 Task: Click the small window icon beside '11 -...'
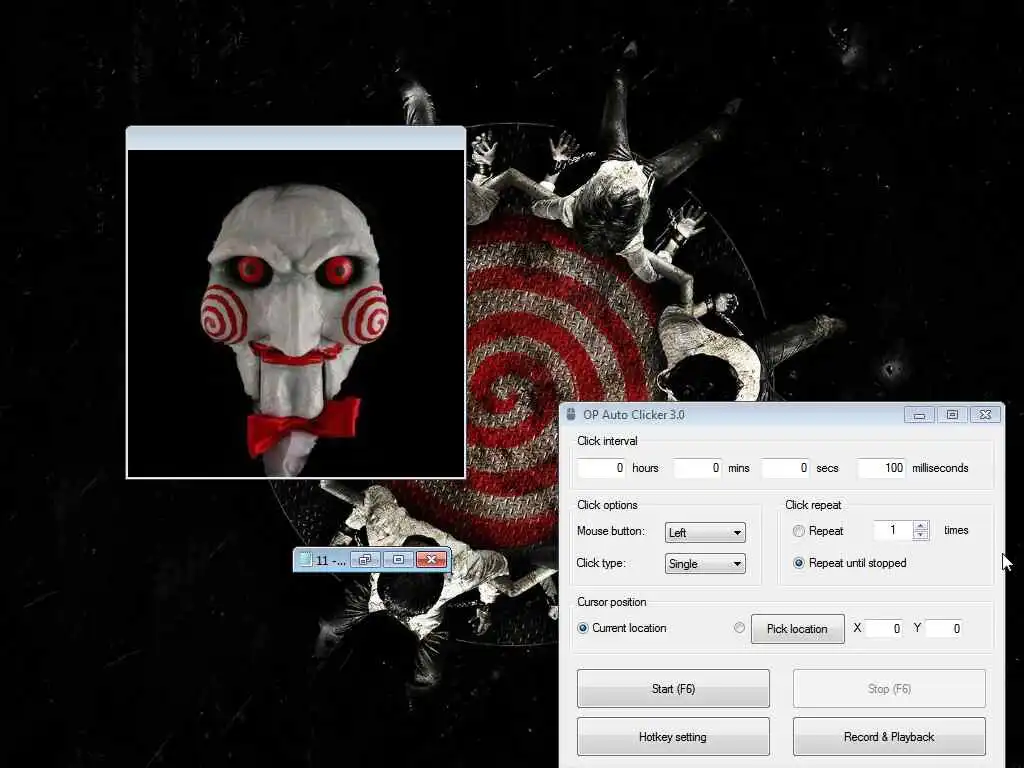(x=306, y=560)
